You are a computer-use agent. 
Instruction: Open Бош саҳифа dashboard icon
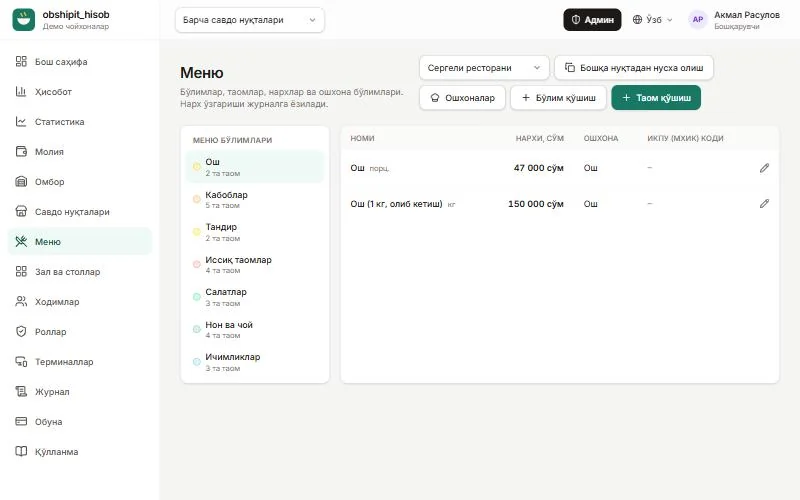[21, 61]
